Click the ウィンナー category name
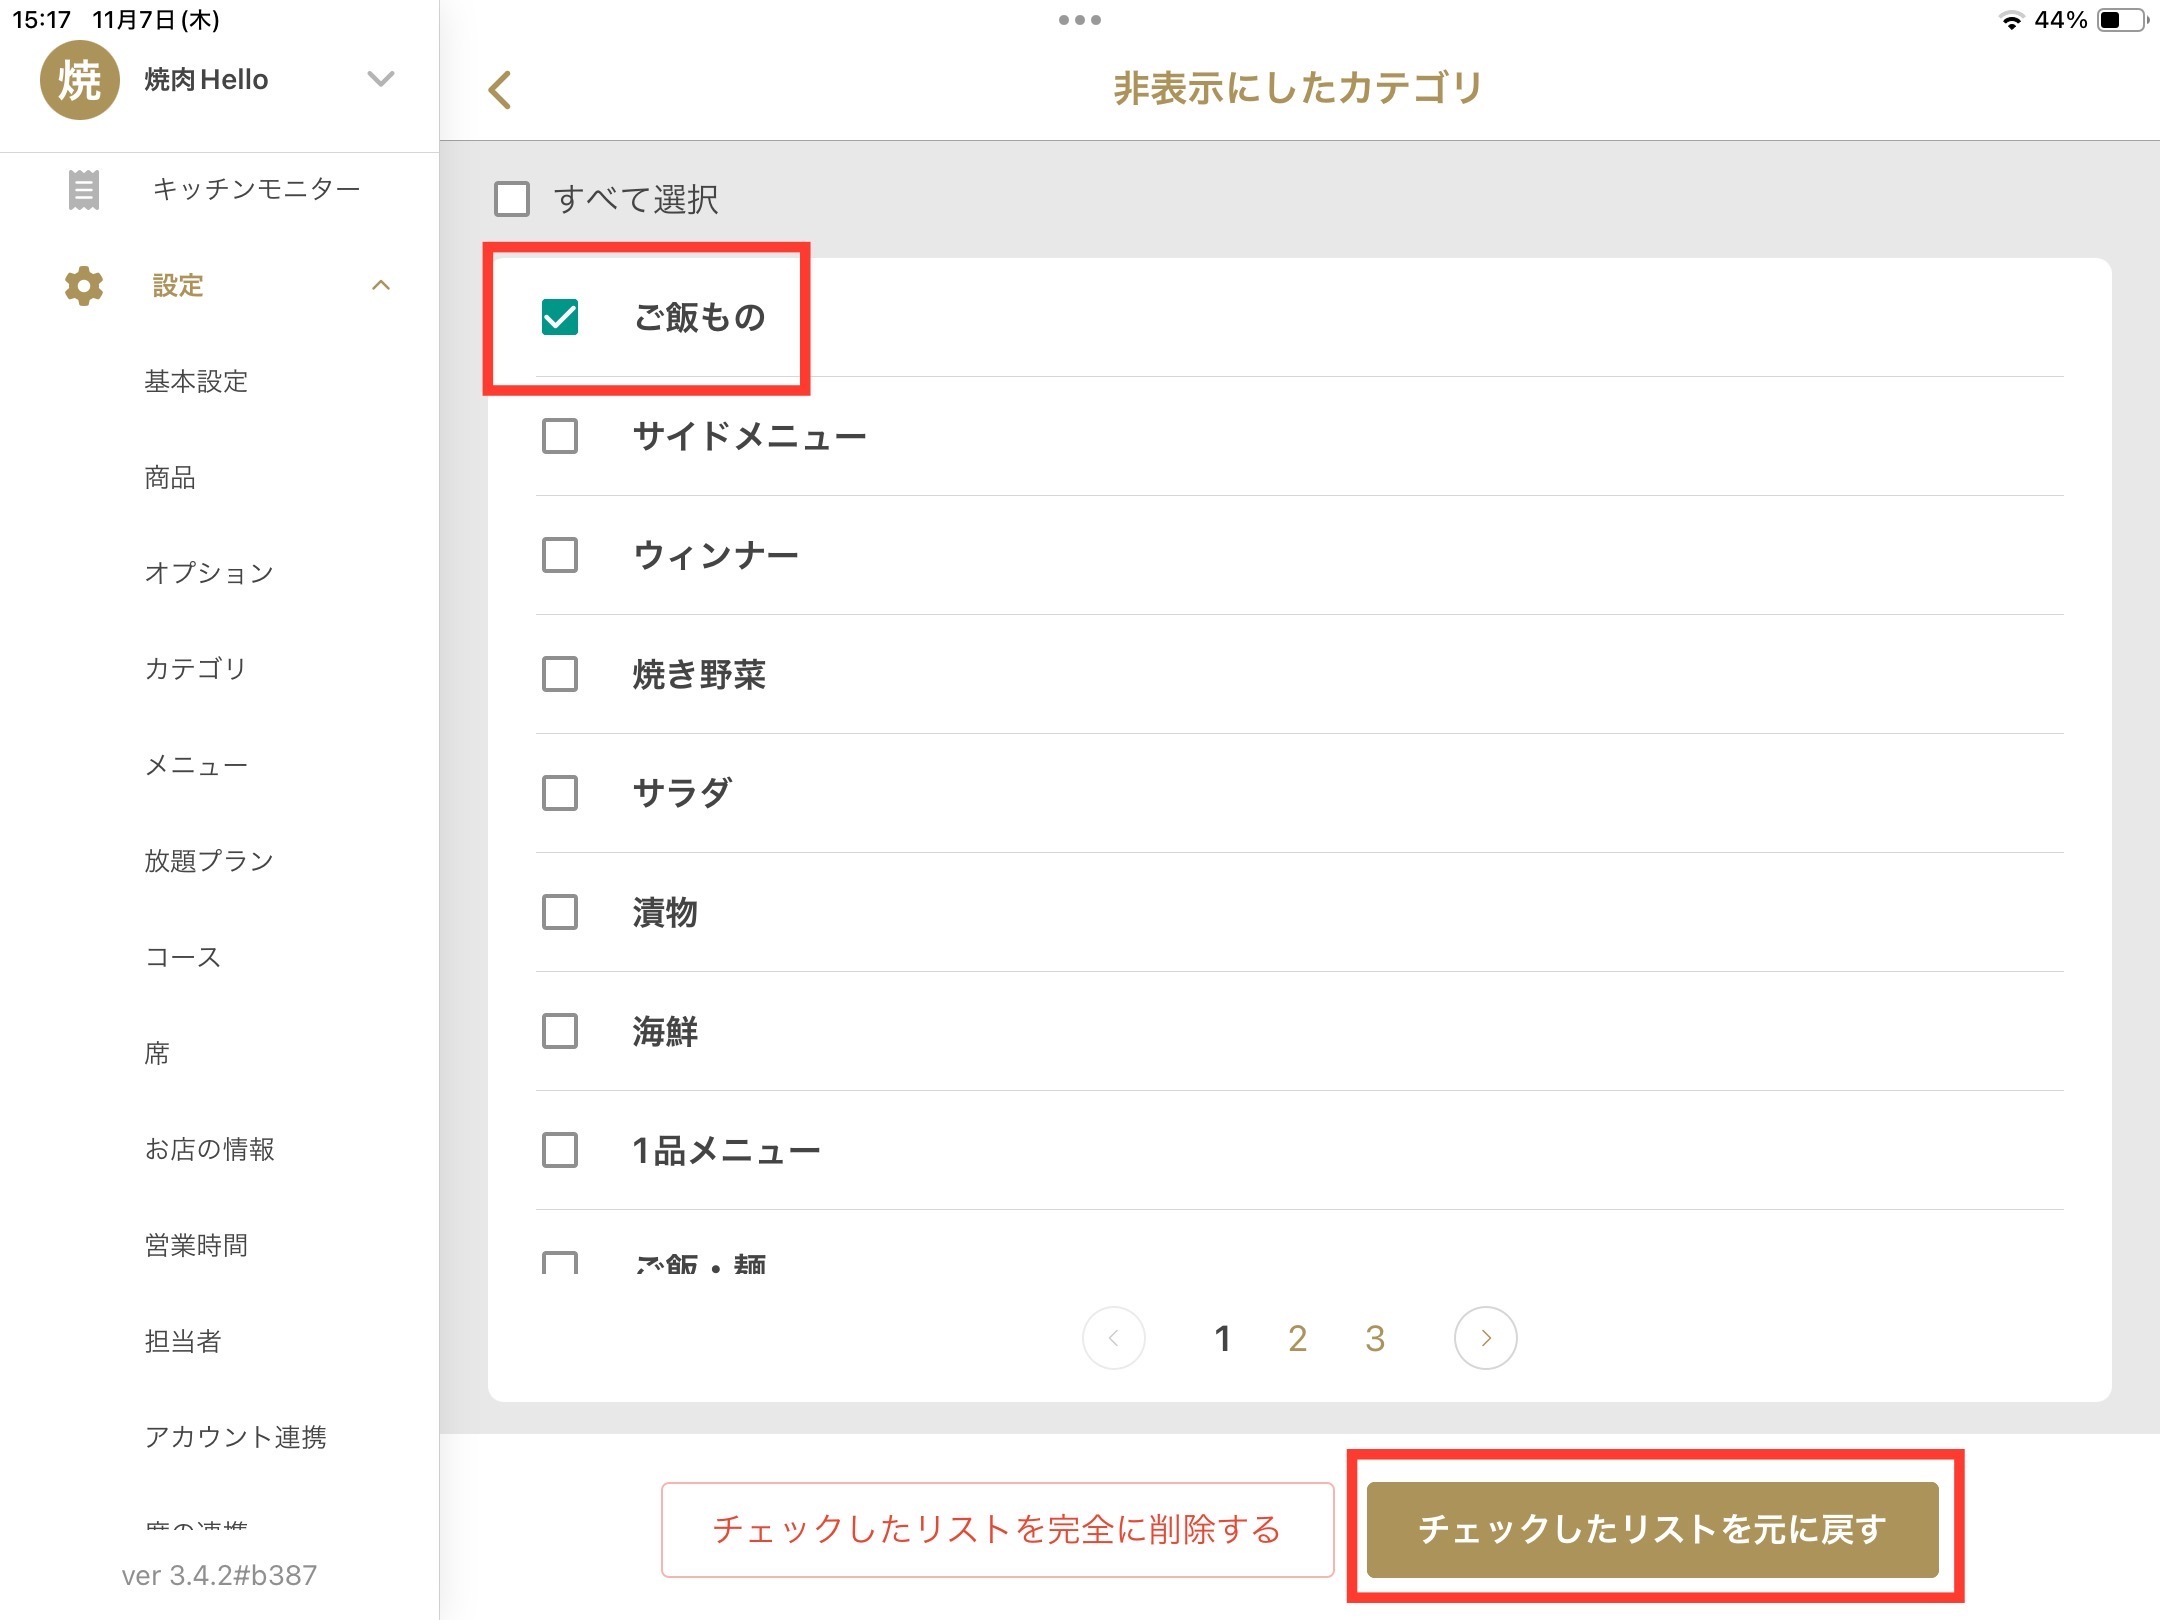2160x1620 pixels. pos(716,555)
